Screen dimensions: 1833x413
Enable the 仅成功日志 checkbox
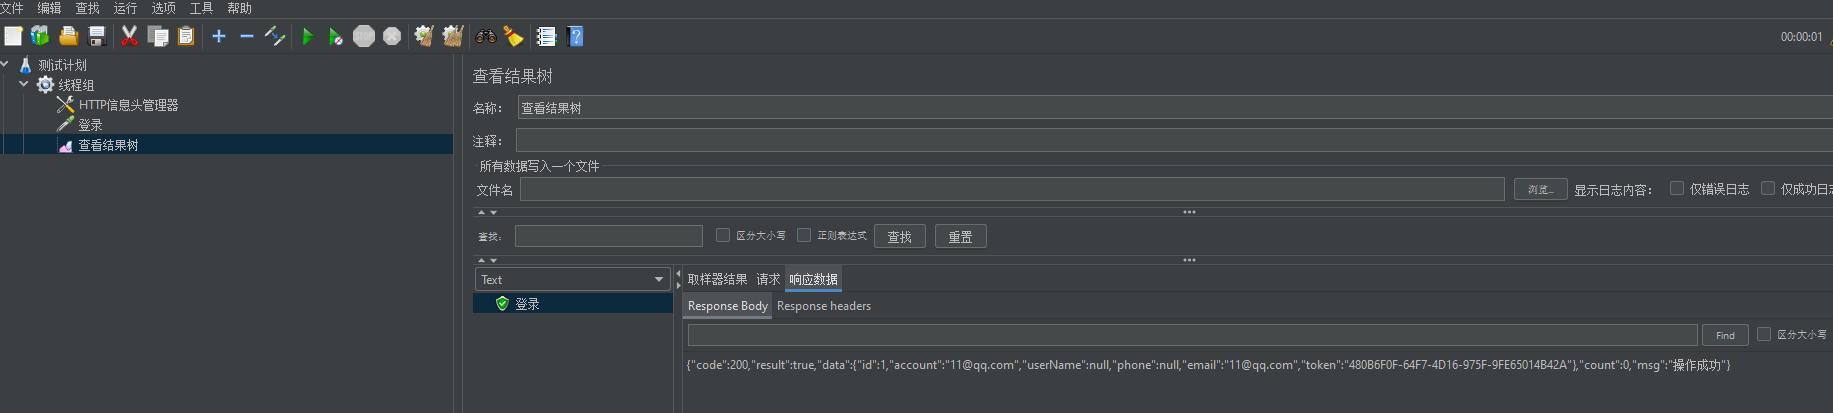(1768, 188)
